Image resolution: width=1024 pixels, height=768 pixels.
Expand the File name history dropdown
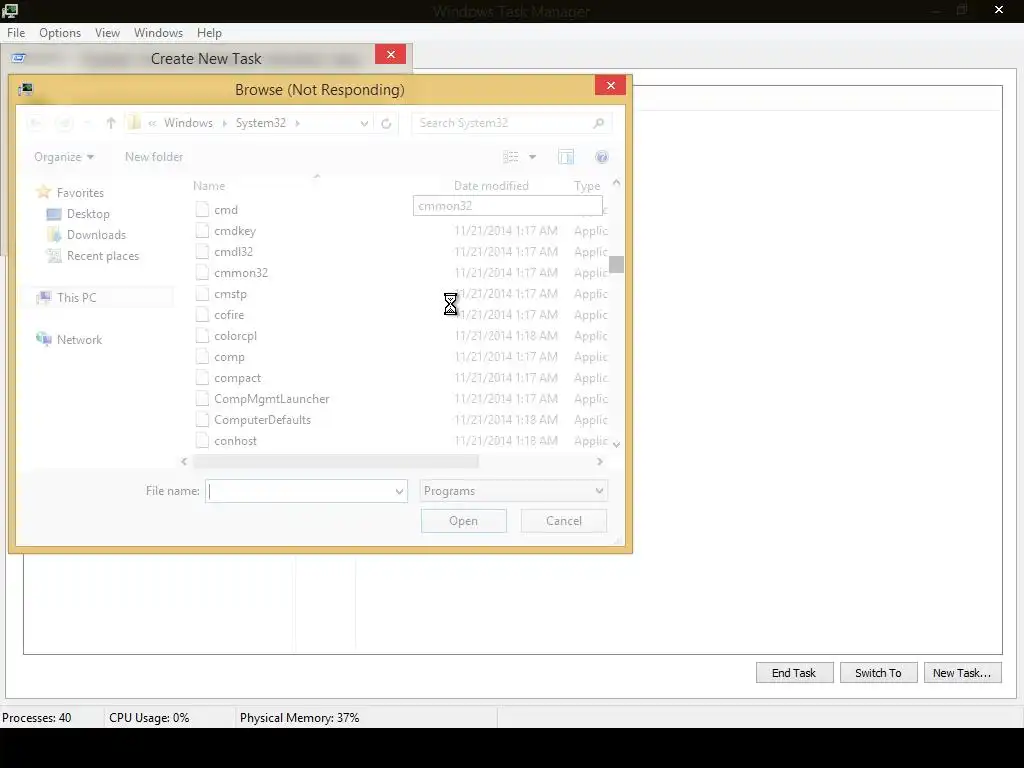tap(399, 491)
